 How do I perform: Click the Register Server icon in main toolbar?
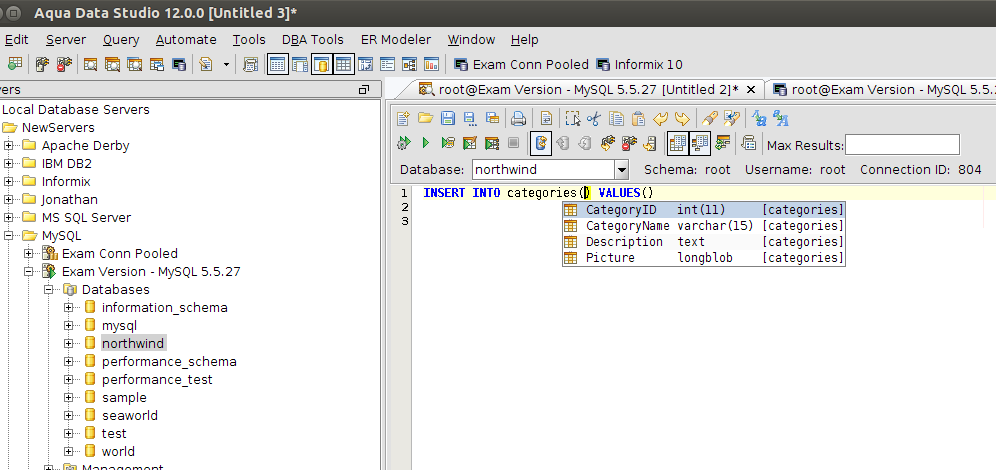[15, 64]
